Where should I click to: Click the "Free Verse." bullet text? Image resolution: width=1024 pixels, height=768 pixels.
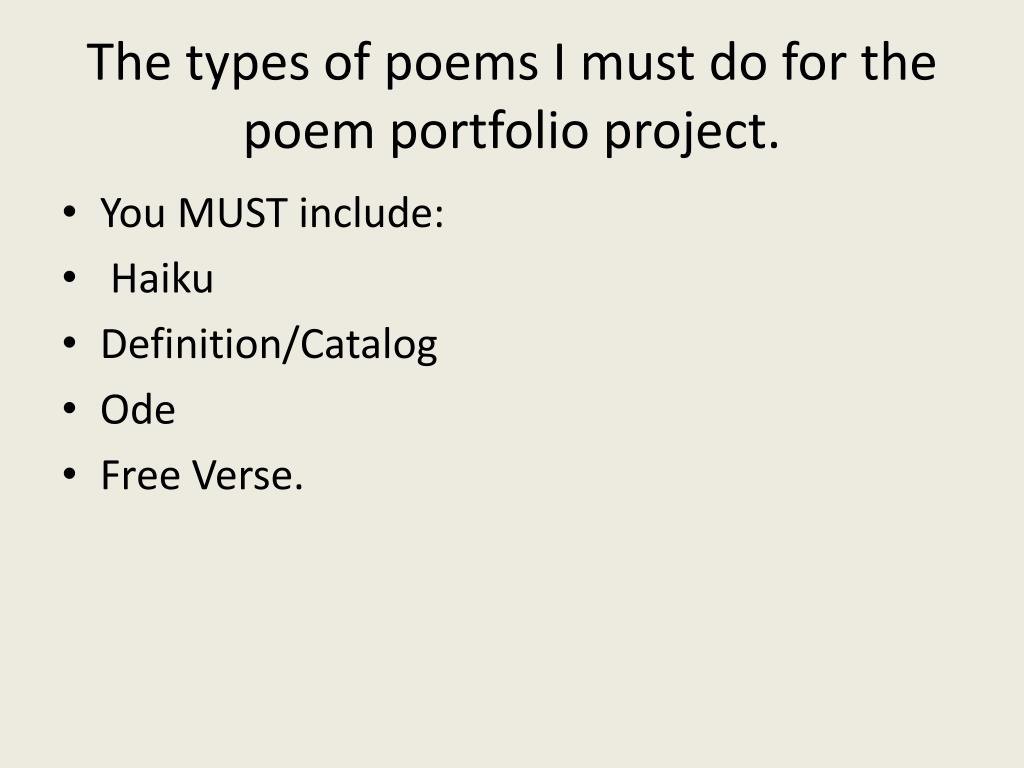point(202,475)
